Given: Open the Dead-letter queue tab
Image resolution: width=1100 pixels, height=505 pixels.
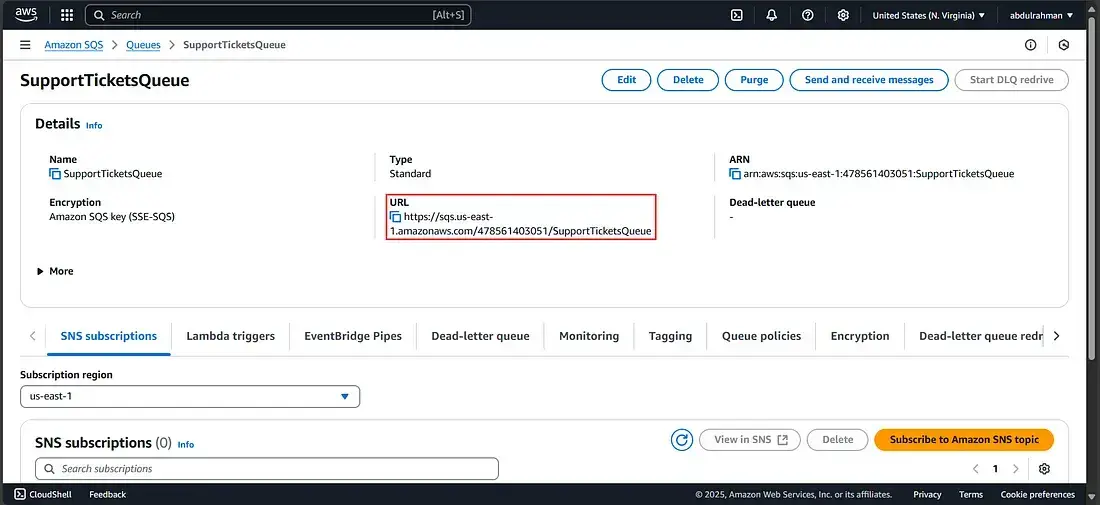Looking at the screenshot, I should pos(481,336).
